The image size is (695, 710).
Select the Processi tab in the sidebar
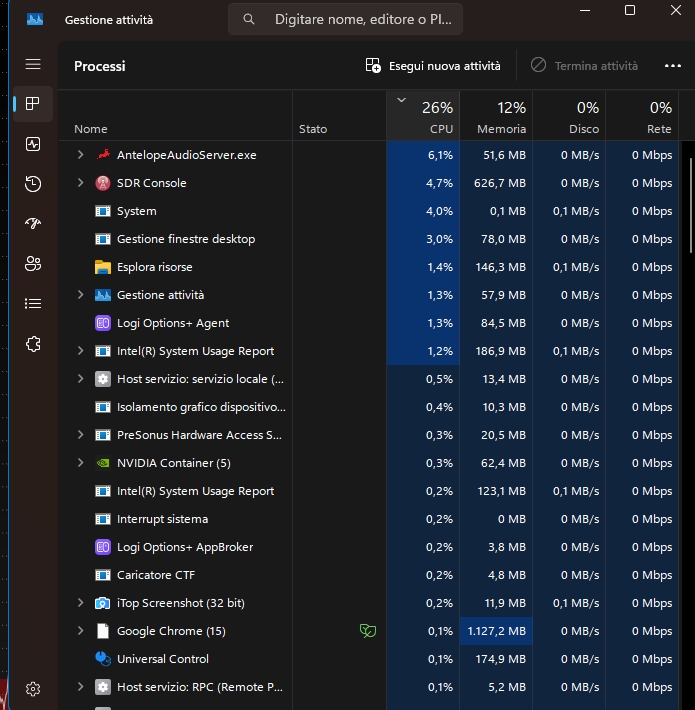tap(33, 104)
